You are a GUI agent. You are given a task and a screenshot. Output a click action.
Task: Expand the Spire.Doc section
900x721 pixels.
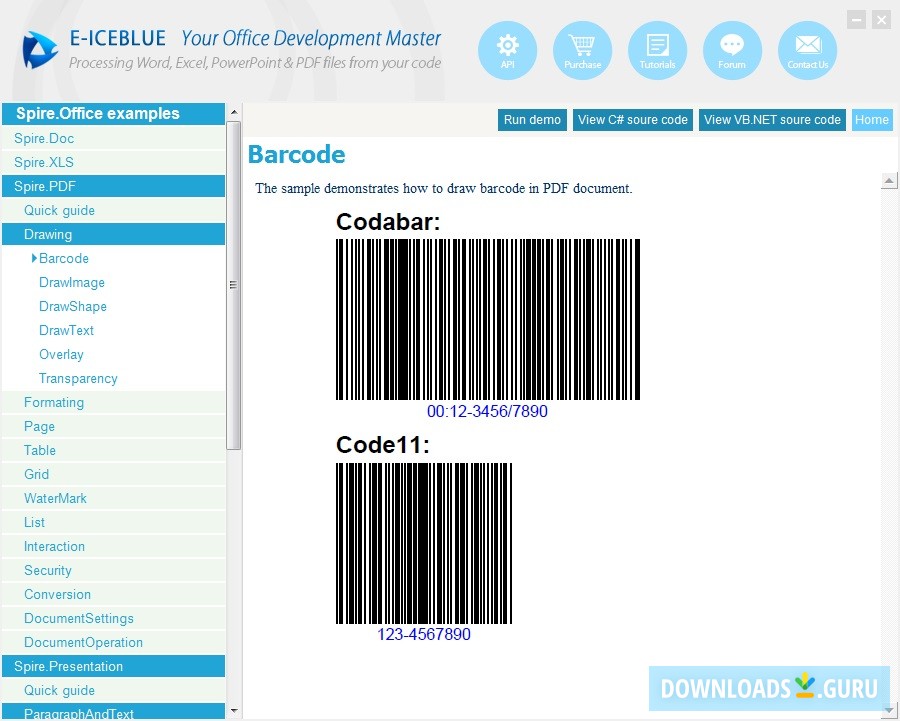tap(114, 138)
